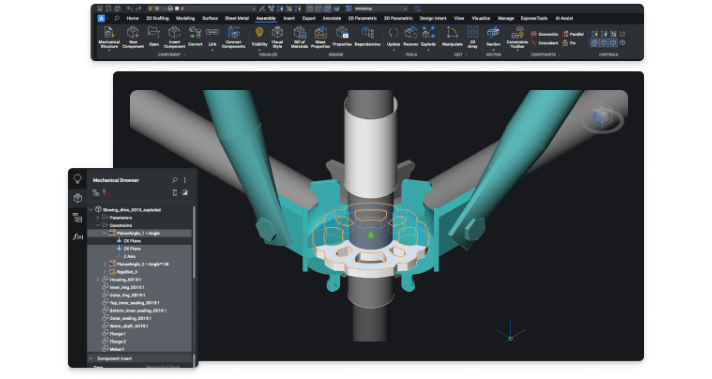Apply the Coincident constraint
Image resolution: width=712 pixels, height=379 pixels.
(x=544, y=43)
